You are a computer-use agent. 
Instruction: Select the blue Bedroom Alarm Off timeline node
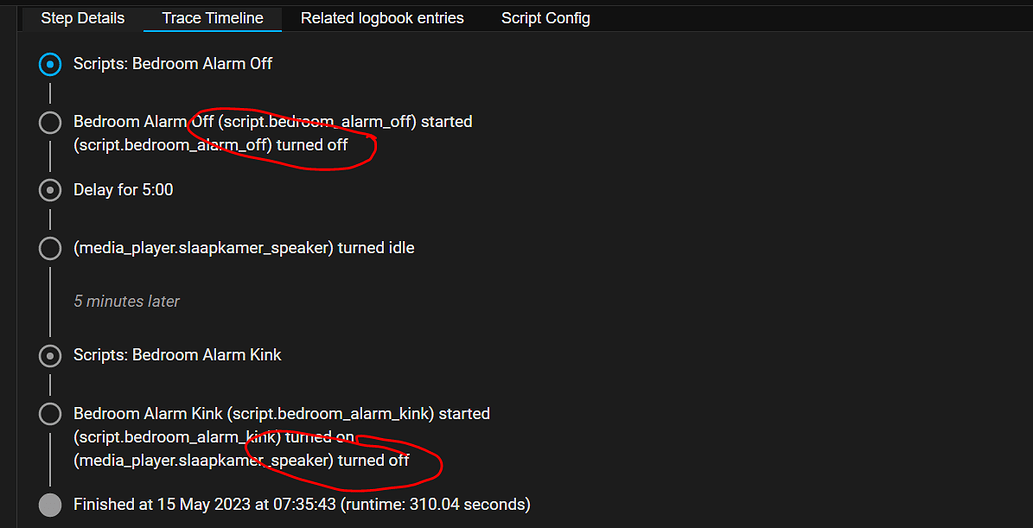[x=50, y=65]
